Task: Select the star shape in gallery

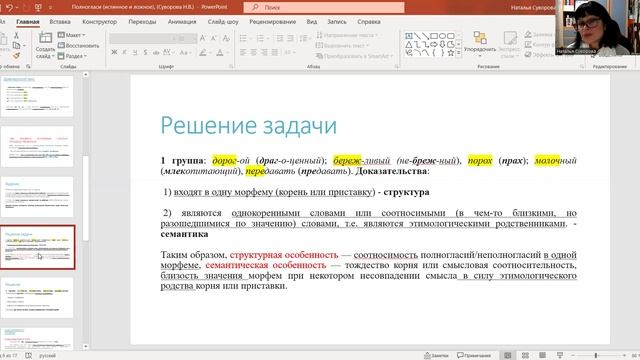Action: coord(451,53)
